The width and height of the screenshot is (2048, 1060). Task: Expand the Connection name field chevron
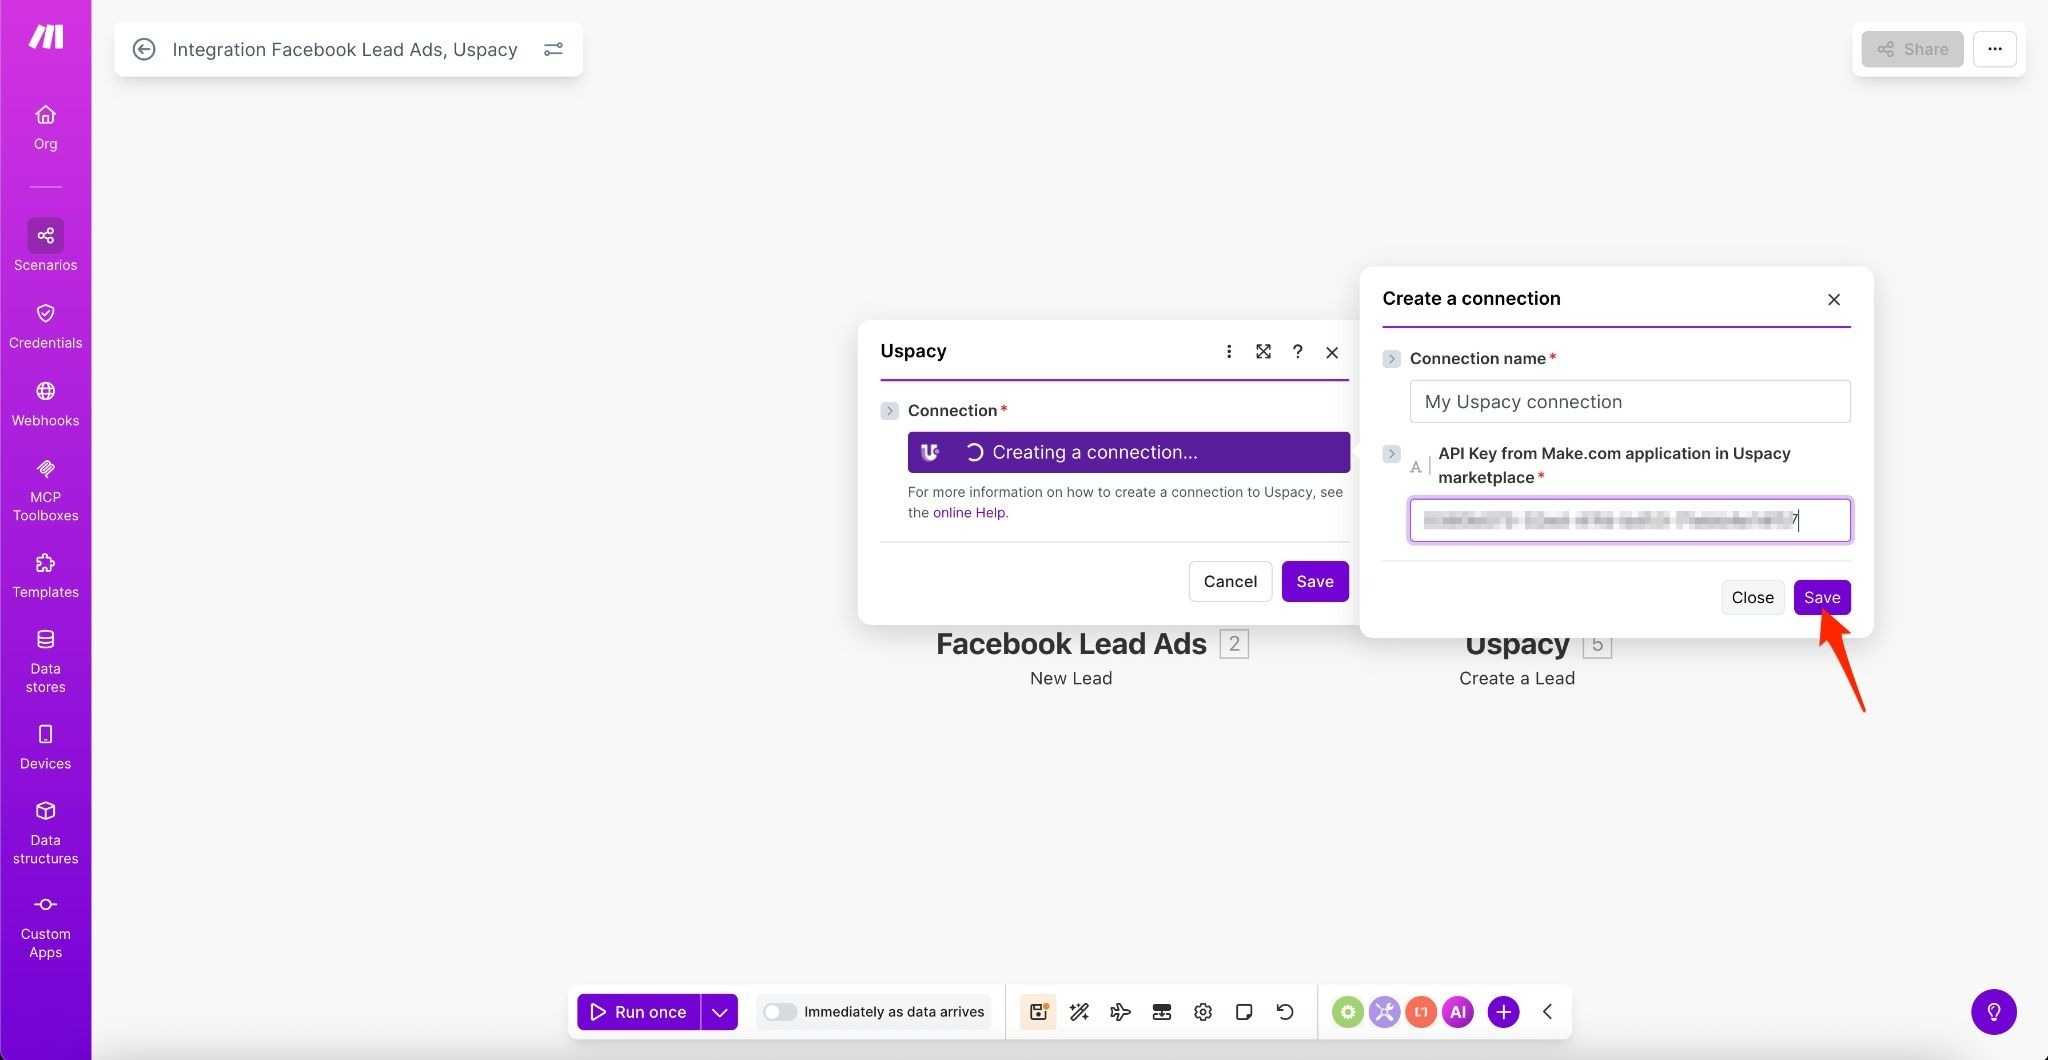pyautogui.click(x=1391, y=359)
